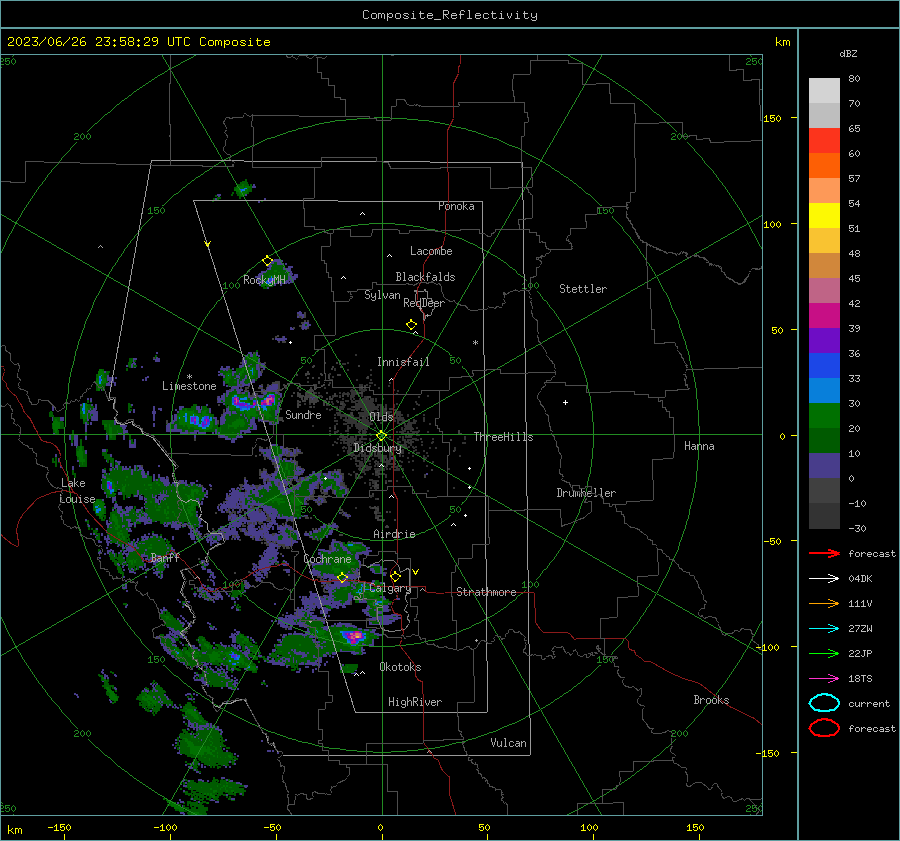Click the Calgary city label
The height and width of the screenshot is (841, 900).
point(390,588)
